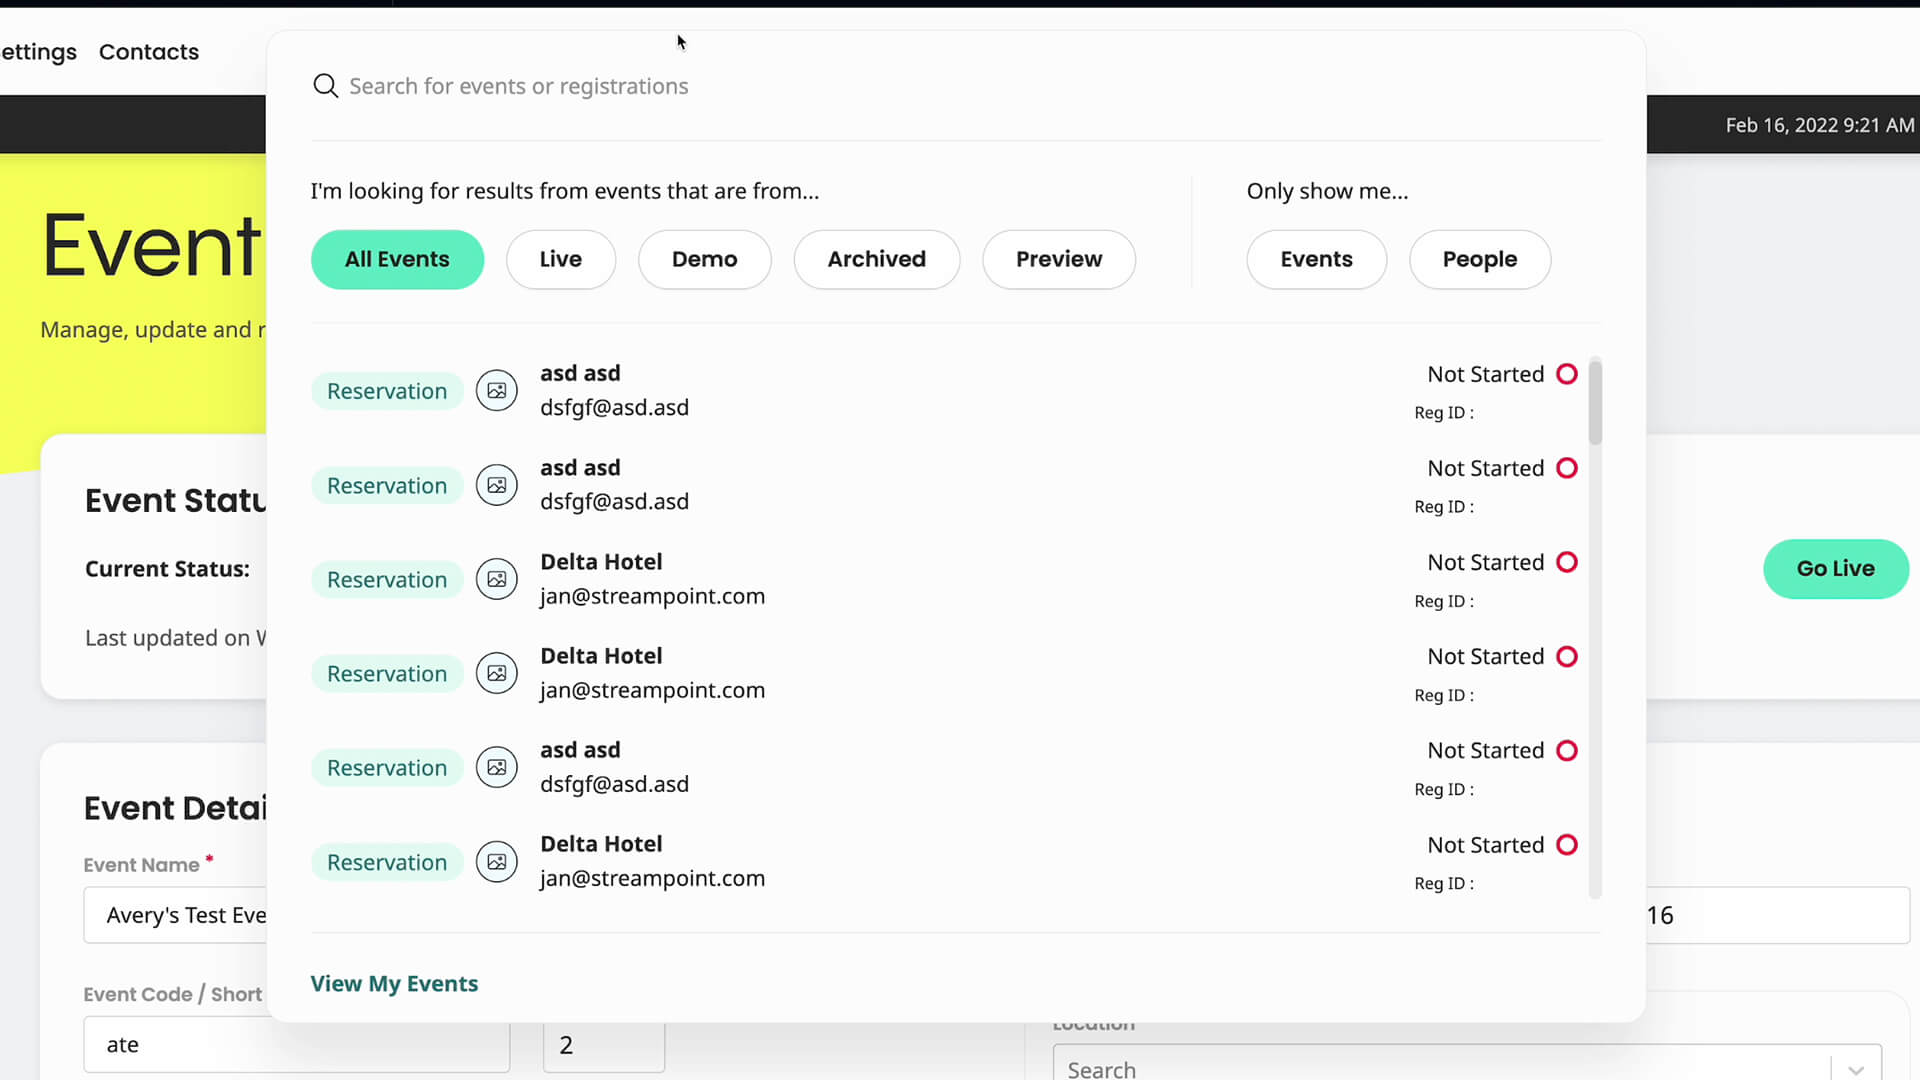Filter results to Demo events

(704, 259)
